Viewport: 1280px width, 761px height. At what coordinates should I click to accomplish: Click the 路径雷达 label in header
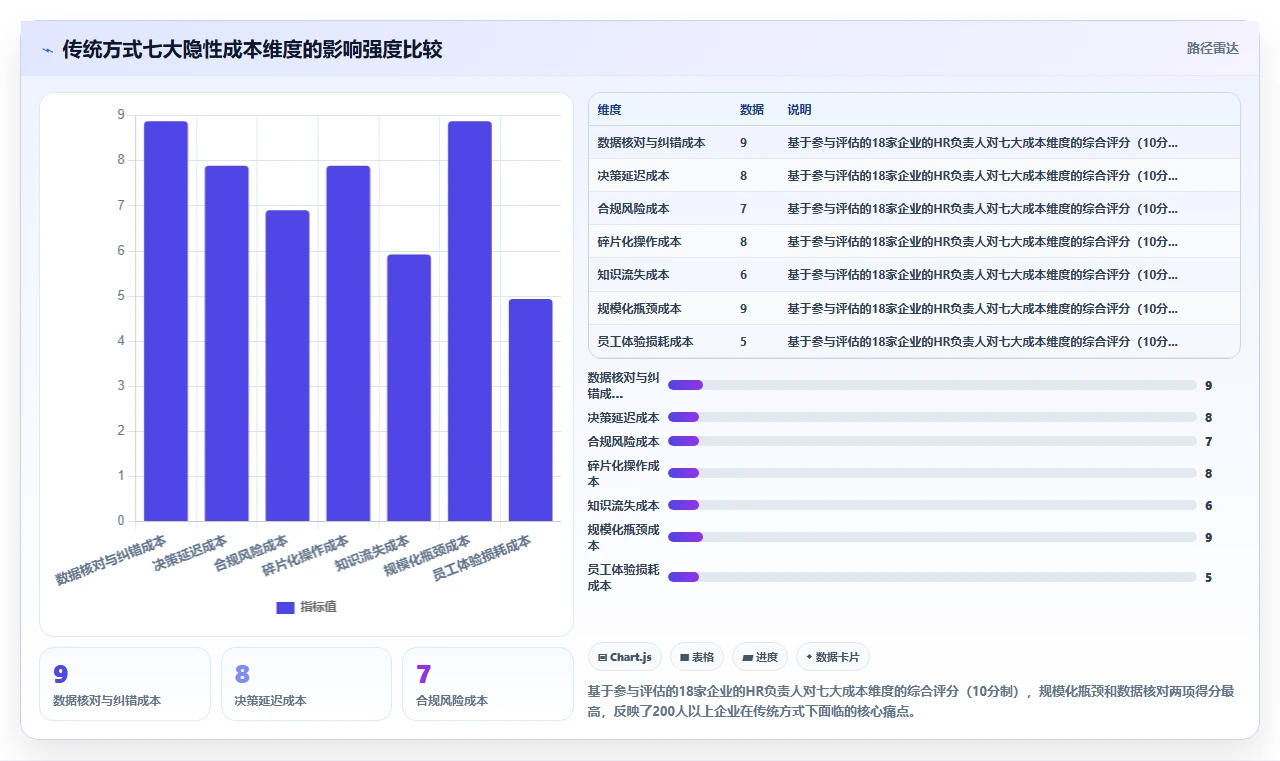point(1212,48)
